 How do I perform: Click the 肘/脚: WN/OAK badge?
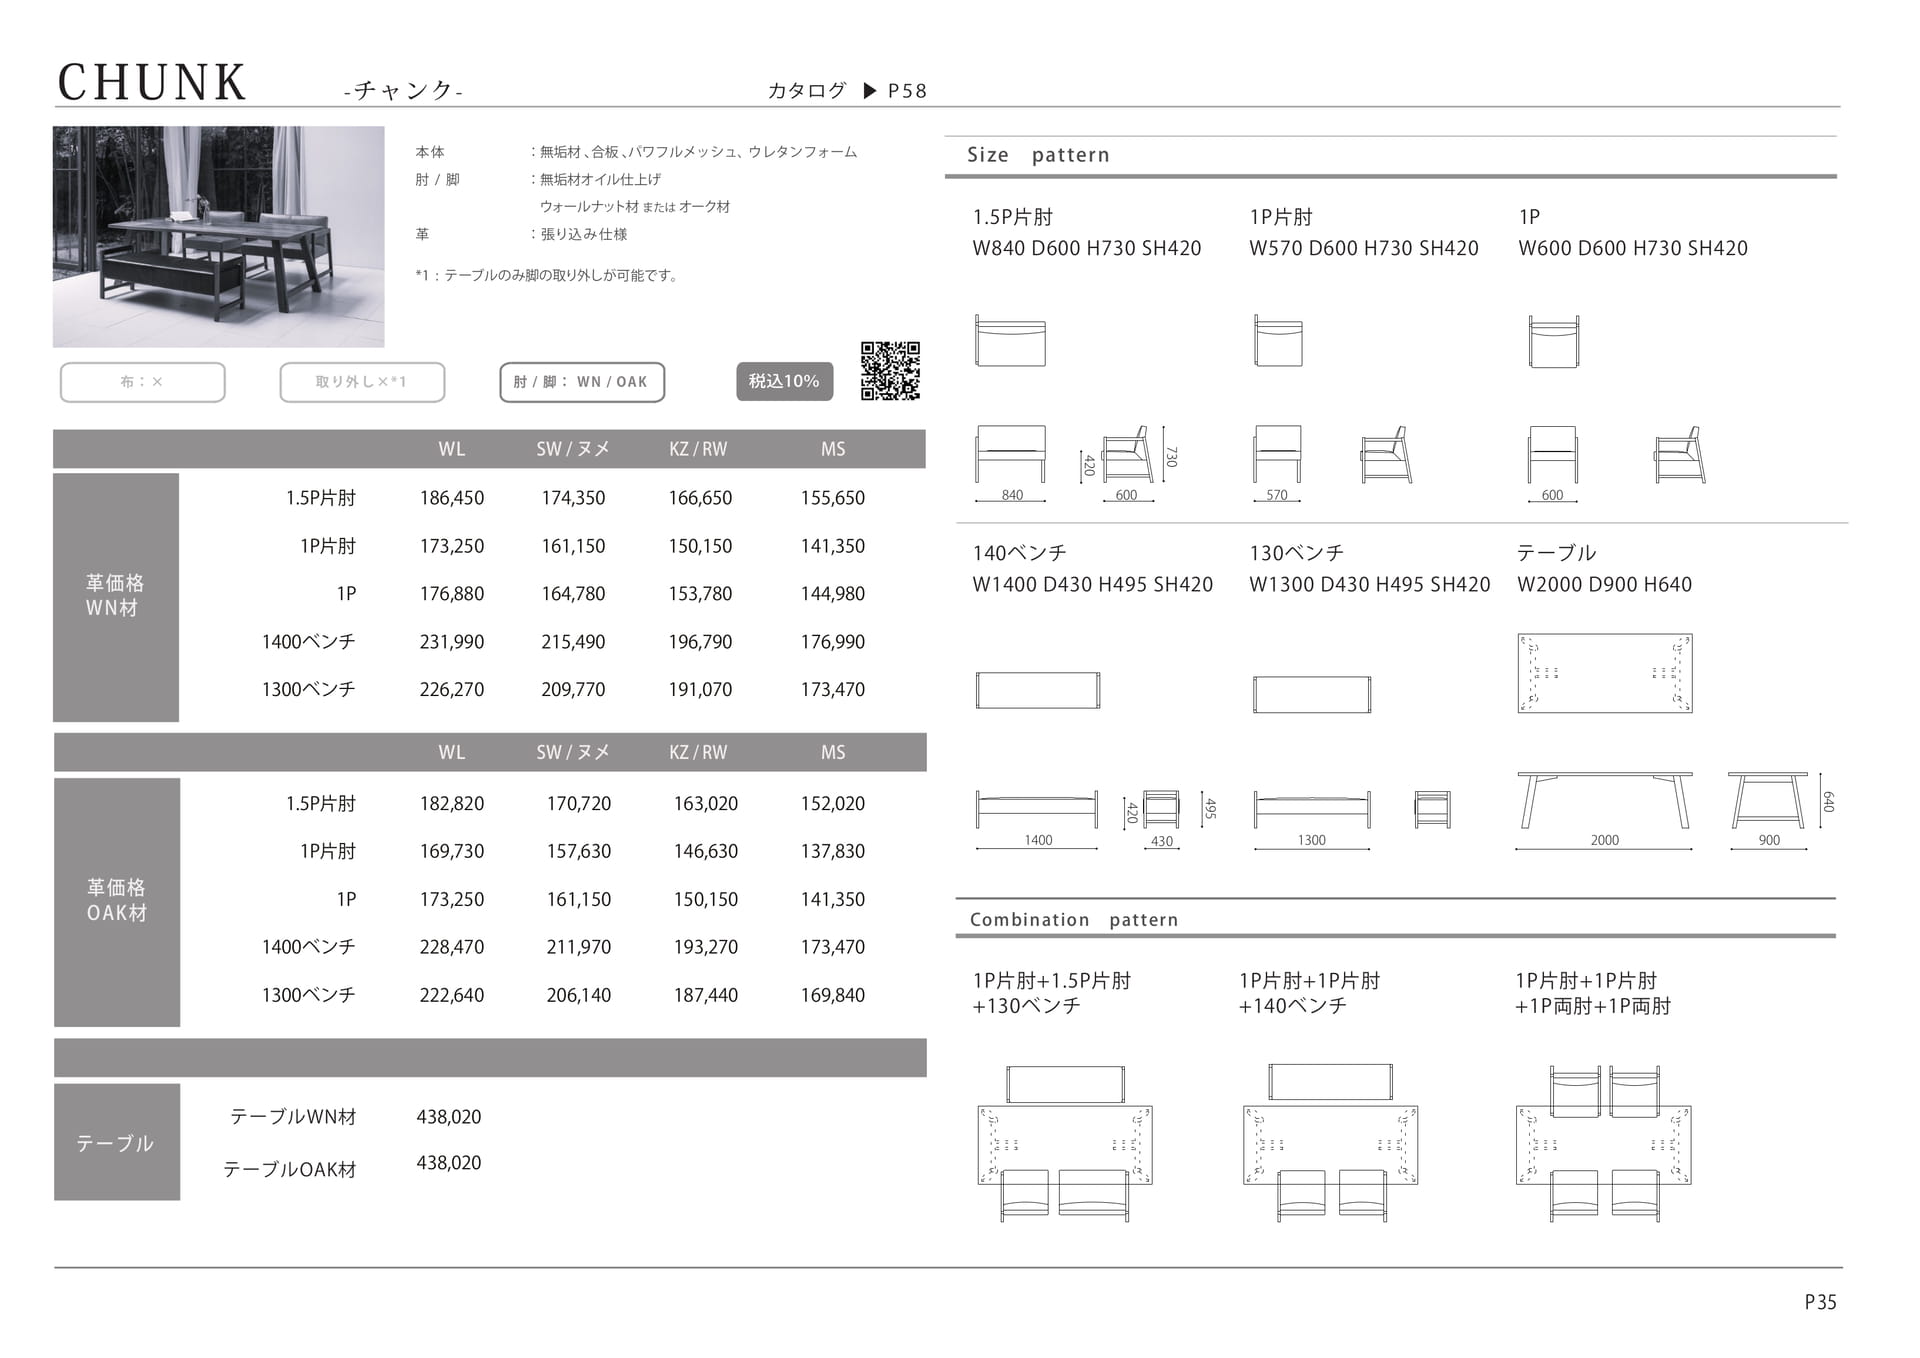tap(582, 382)
